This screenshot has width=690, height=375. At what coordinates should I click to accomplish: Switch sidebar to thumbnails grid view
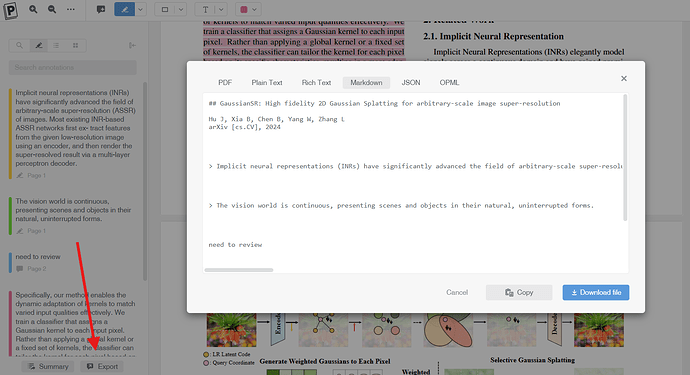click(75, 45)
